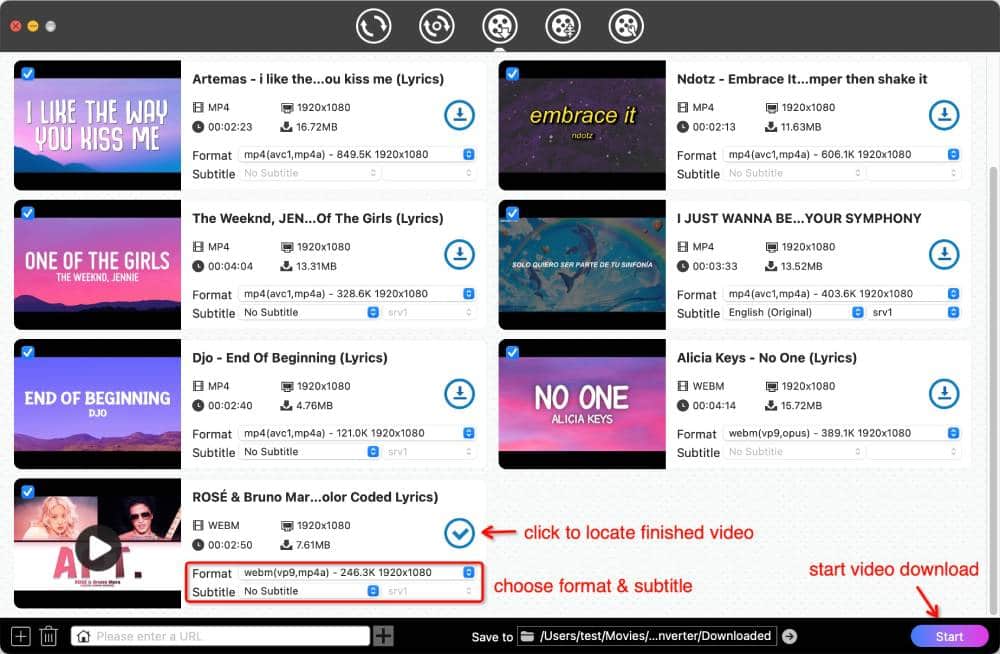
Task: Open English (Original) subtitle dropdown
Action: pos(794,313)
